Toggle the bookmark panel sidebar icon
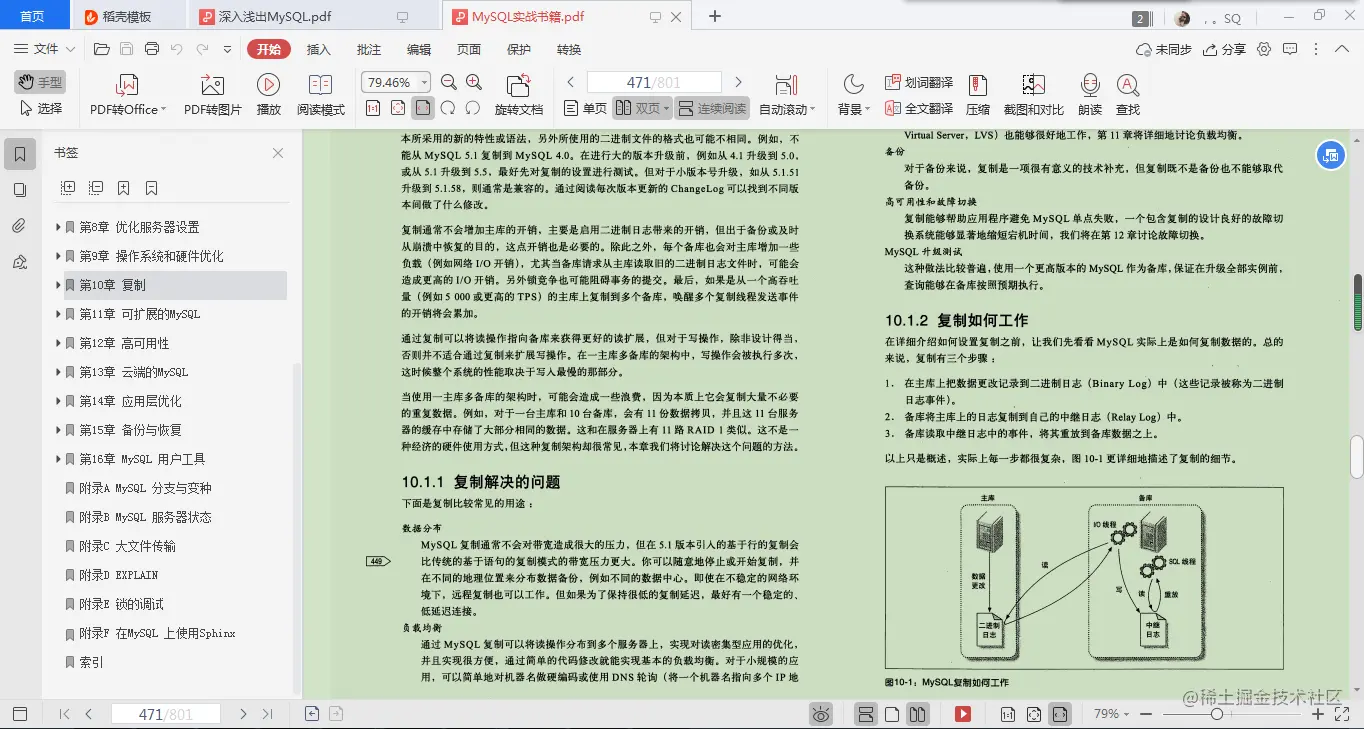This screenshot has width=1364, height=729. (x=20, y=153)
